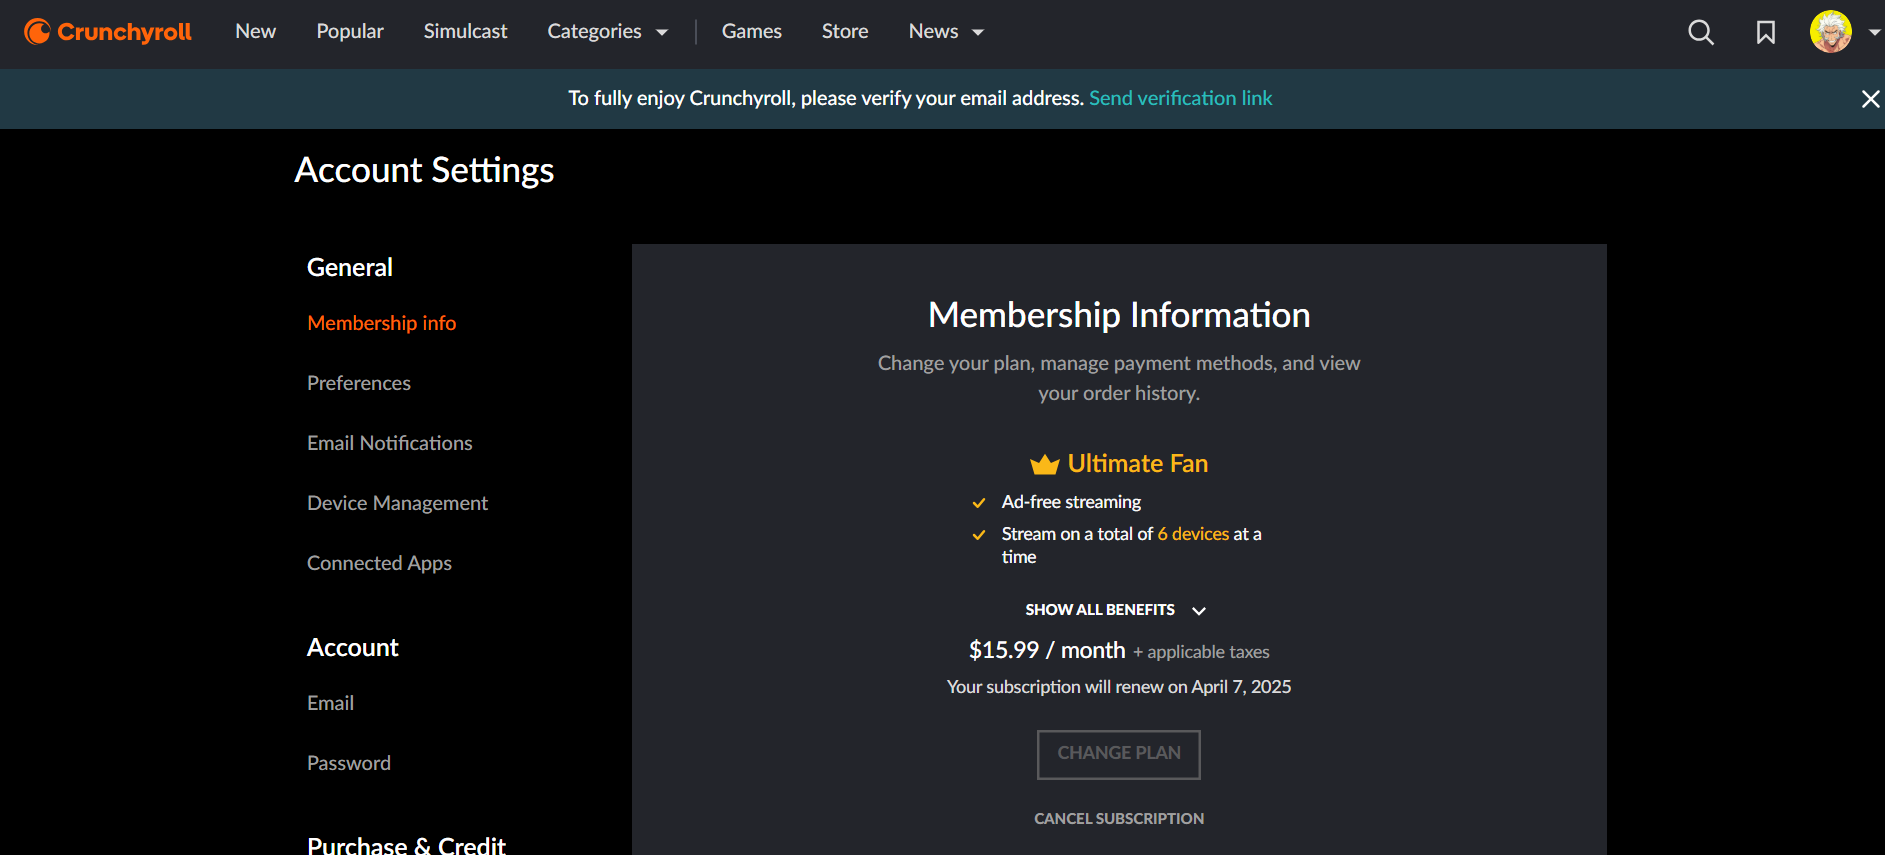The image size is (1885, 855).
Task: Expand the News dropdown menu
Action: (946, 32)
